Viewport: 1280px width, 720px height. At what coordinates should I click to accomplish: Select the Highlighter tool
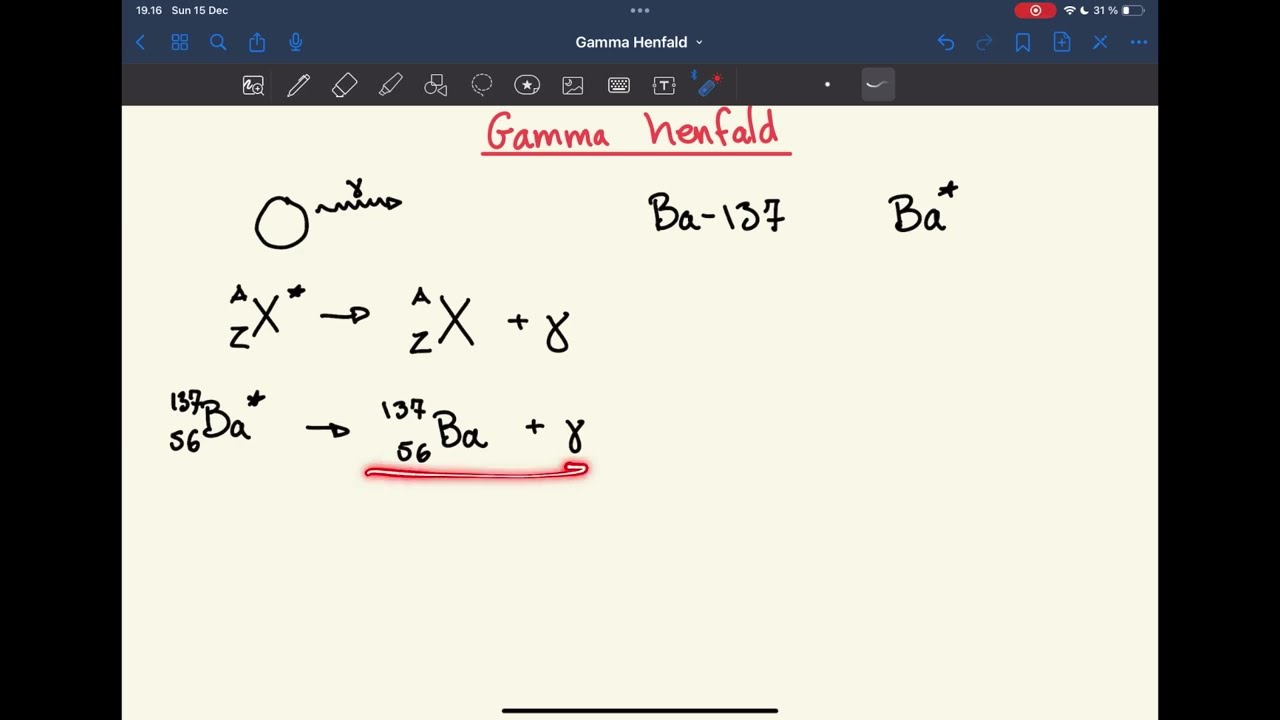pyautogui.click(x=390, y=86)
